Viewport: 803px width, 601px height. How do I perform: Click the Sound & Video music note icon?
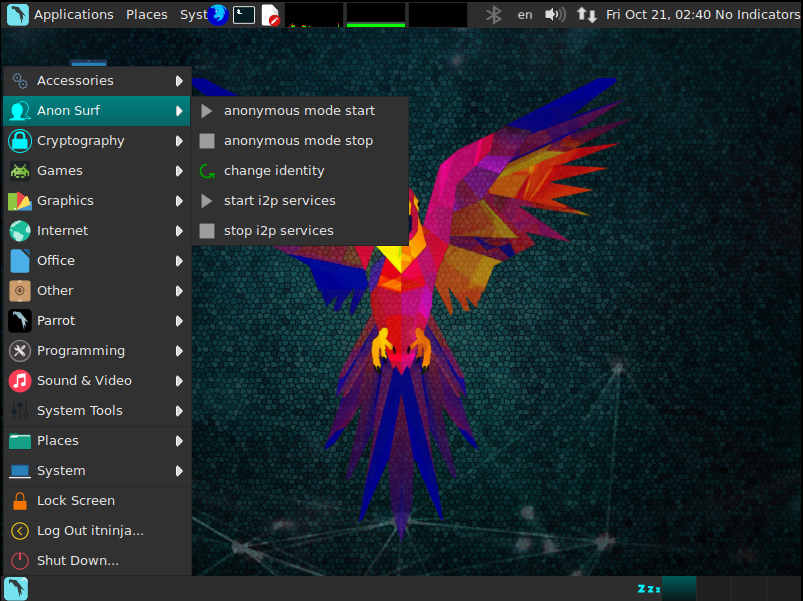(20, 381)
